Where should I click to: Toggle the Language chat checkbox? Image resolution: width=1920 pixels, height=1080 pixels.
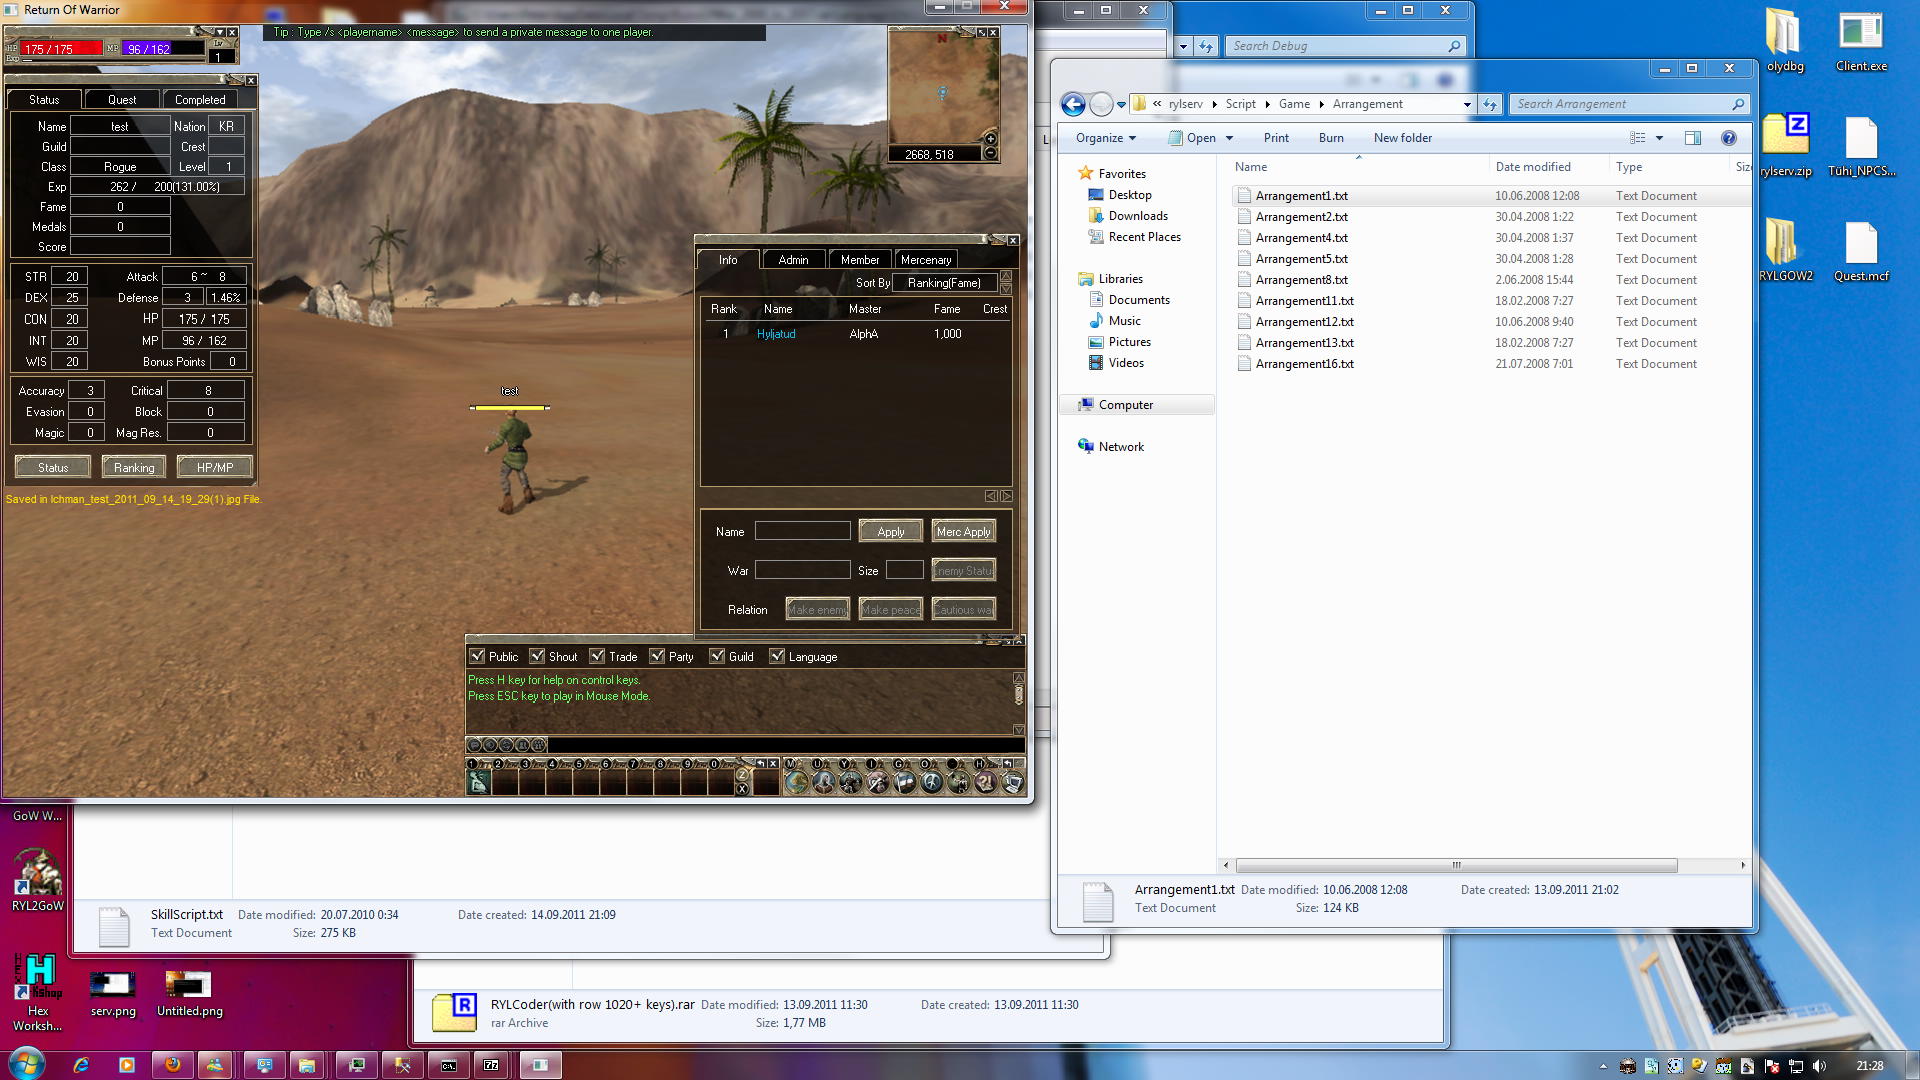coord(777,656)
